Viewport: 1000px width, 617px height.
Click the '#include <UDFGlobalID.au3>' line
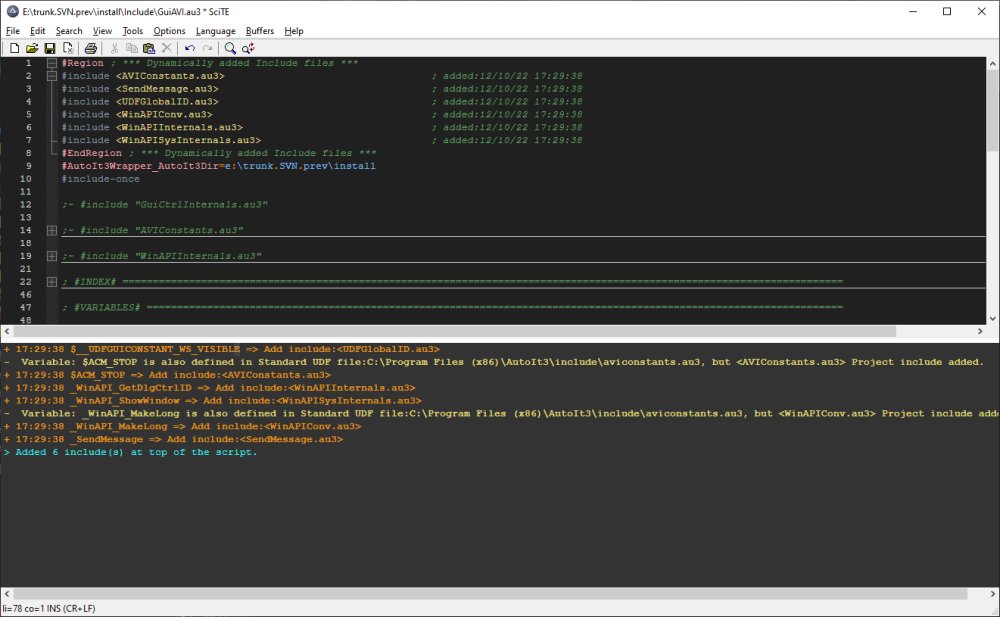pyautogui.click(x=140, y=101)
